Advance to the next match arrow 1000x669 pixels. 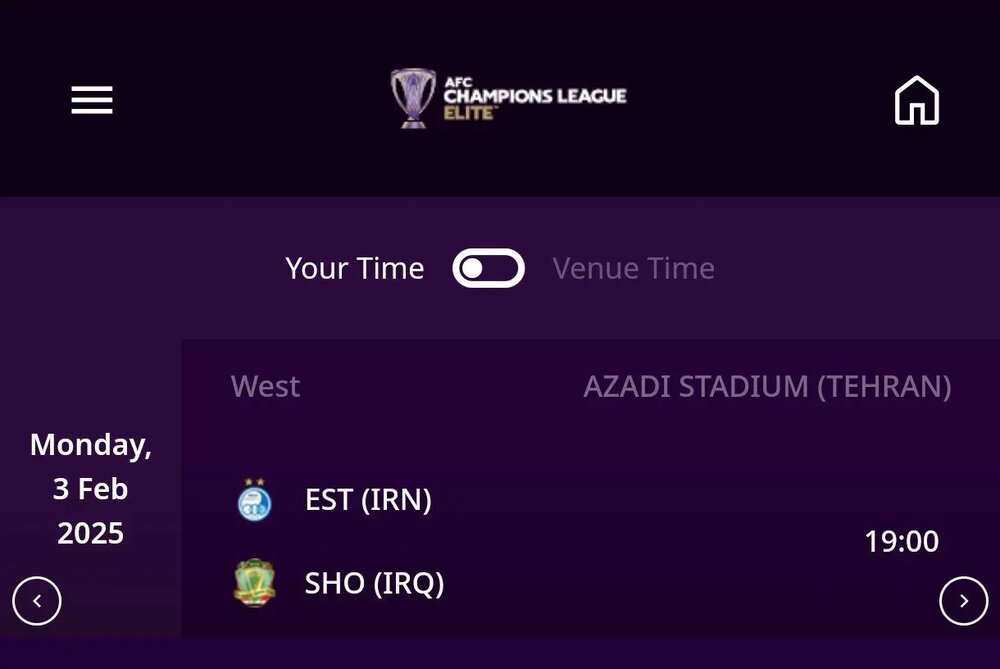964,601
